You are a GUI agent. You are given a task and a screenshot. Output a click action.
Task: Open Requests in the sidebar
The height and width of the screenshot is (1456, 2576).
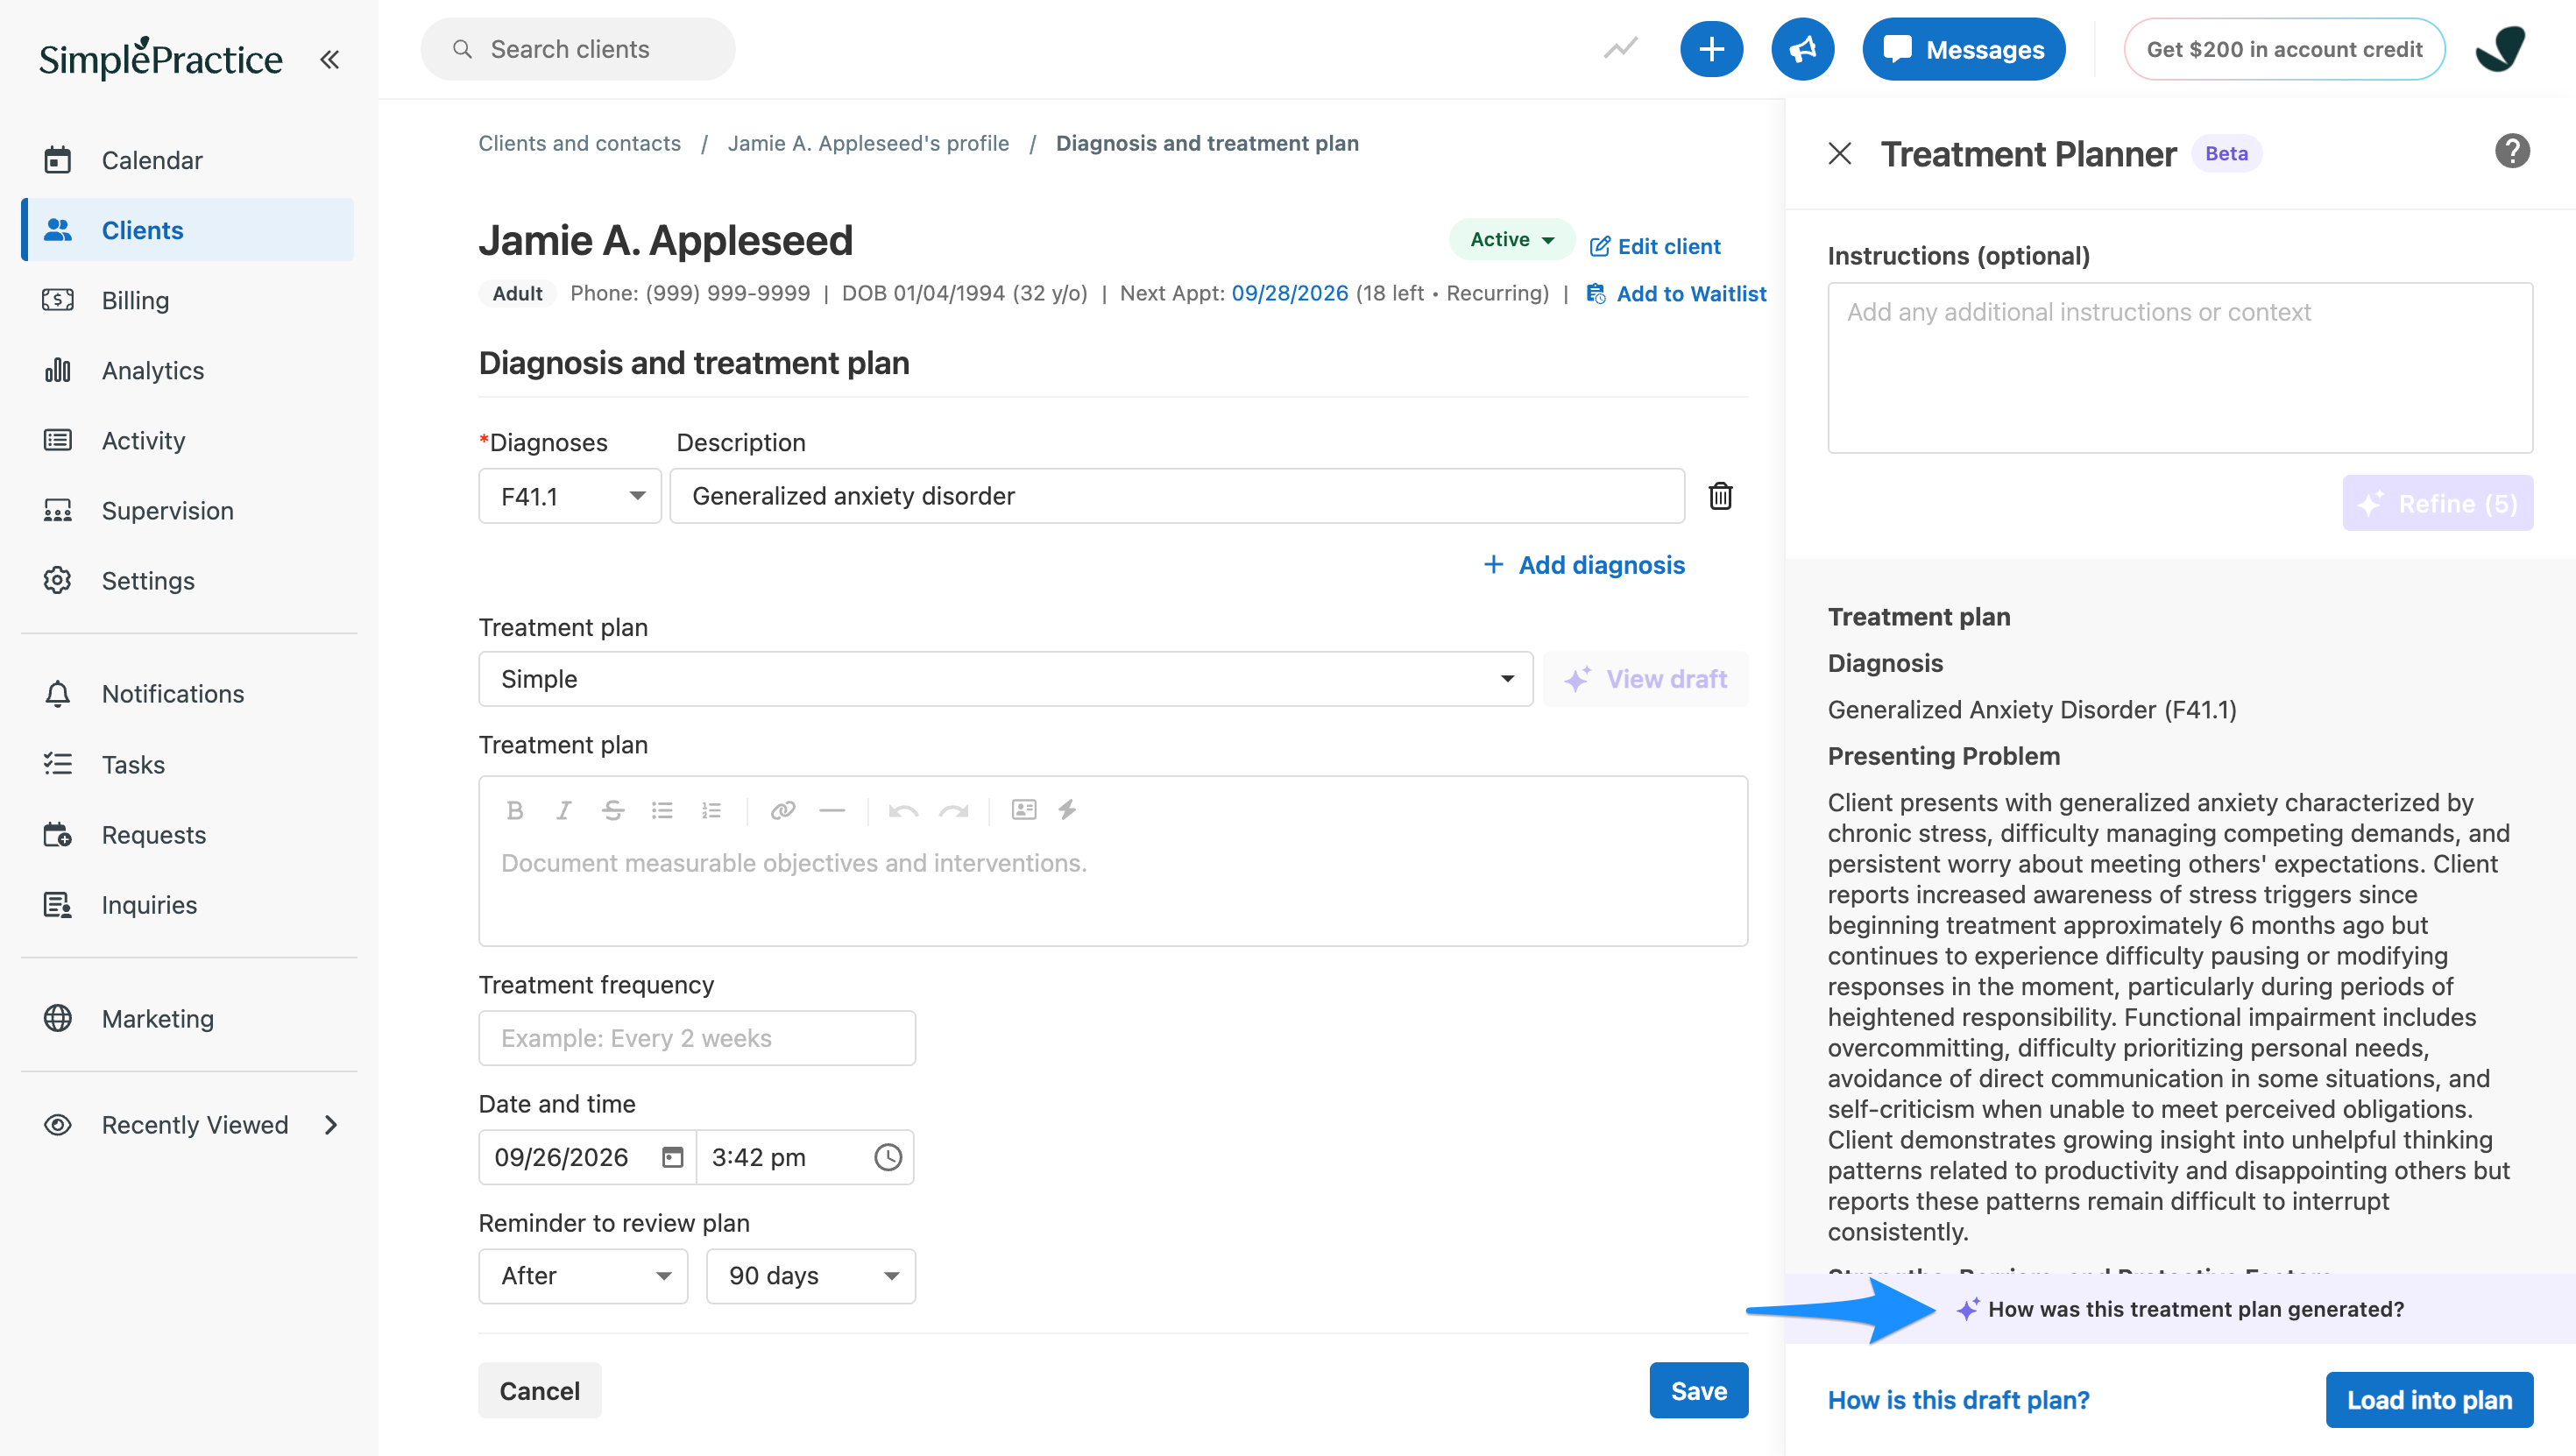click(188, 834)
